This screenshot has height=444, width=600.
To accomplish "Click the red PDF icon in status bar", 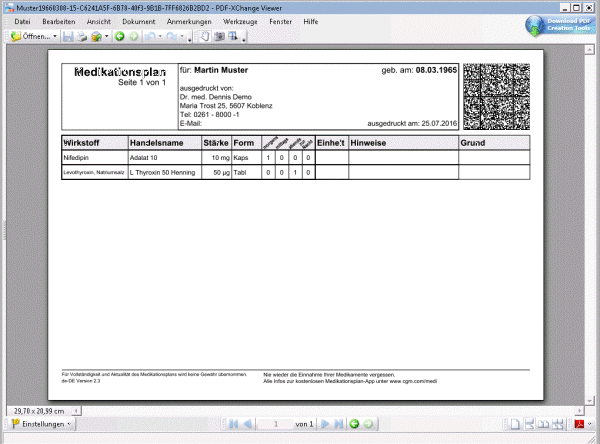I will pos(579,424).
